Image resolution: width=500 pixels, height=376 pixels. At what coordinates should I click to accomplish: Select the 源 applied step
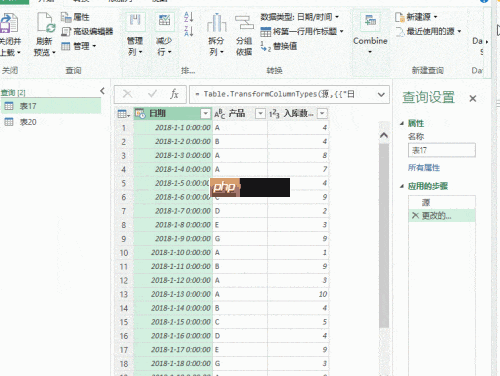[442, 202]
